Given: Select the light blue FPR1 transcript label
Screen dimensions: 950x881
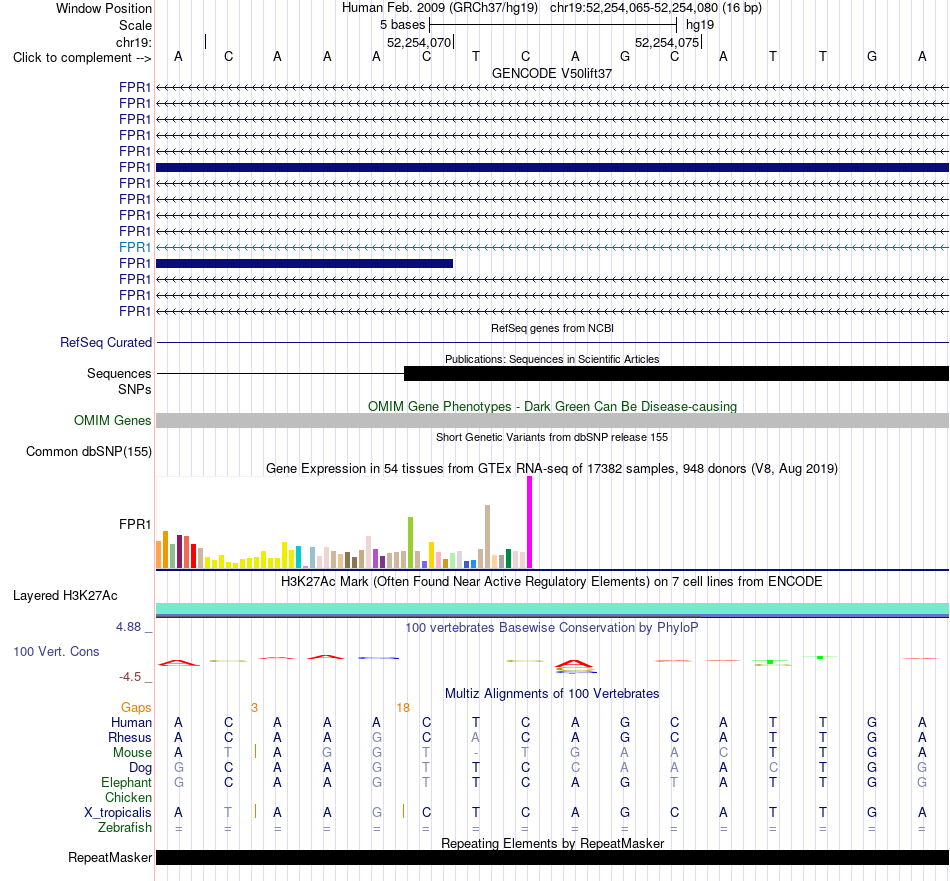Looking at the screenshot, I should (x=135, y=247).
